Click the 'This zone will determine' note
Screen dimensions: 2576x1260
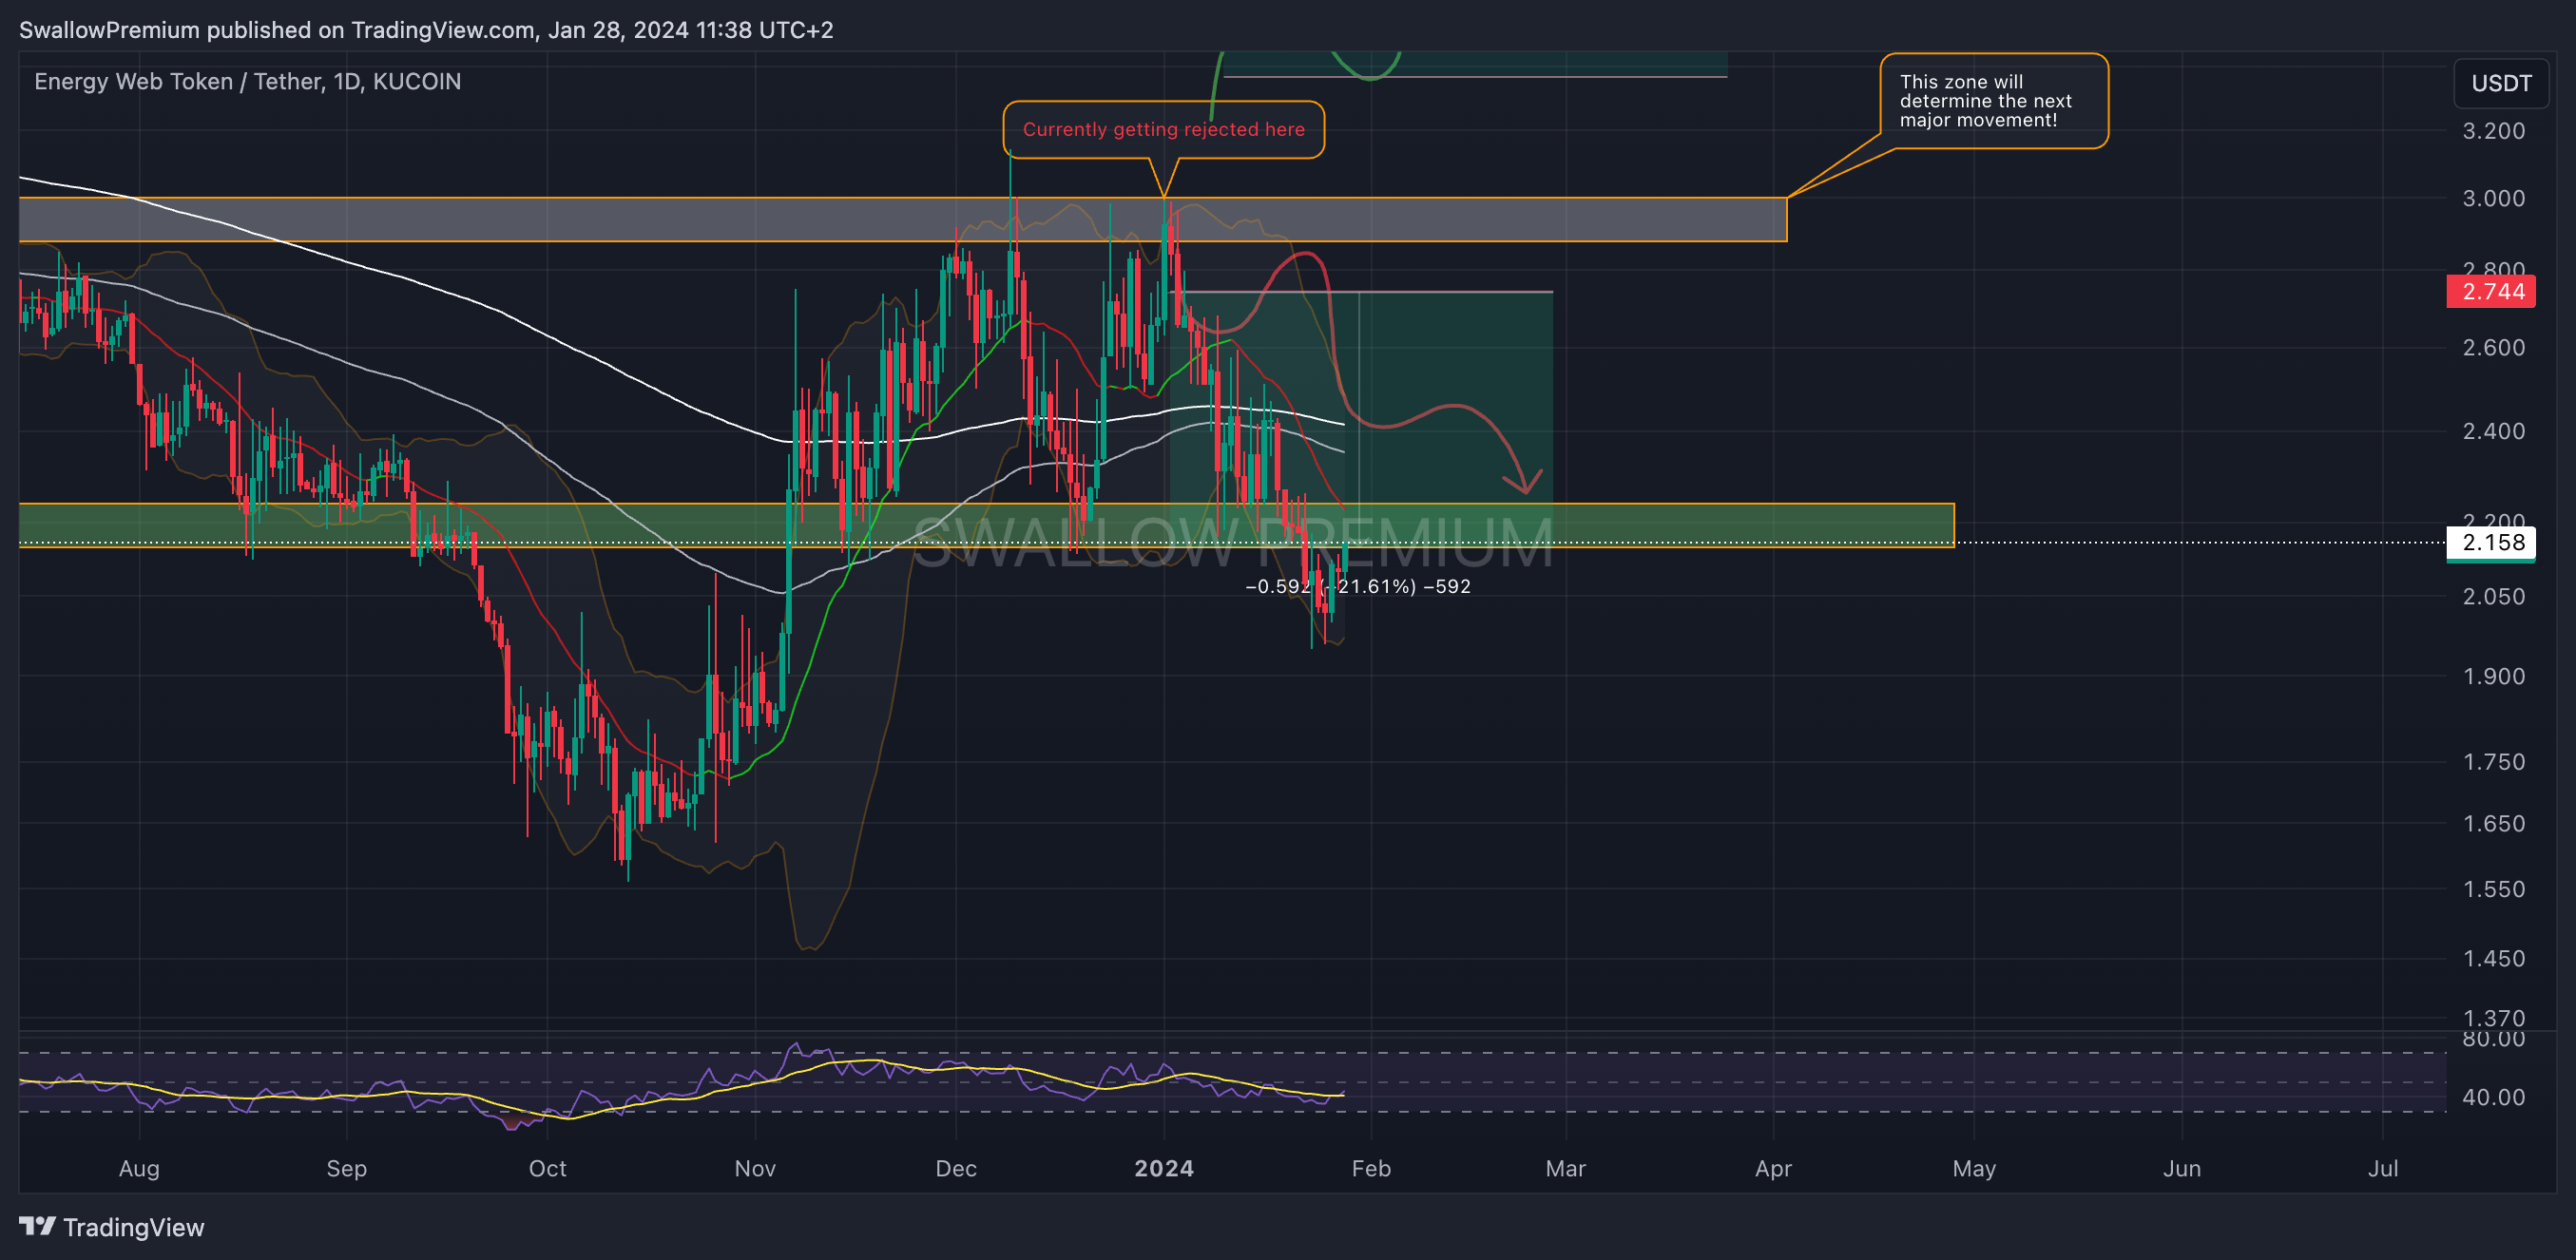pos(1994,101)
